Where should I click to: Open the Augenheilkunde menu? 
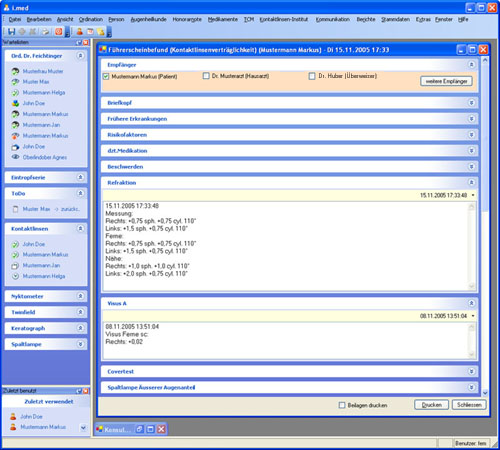click(x=148, y=19)
